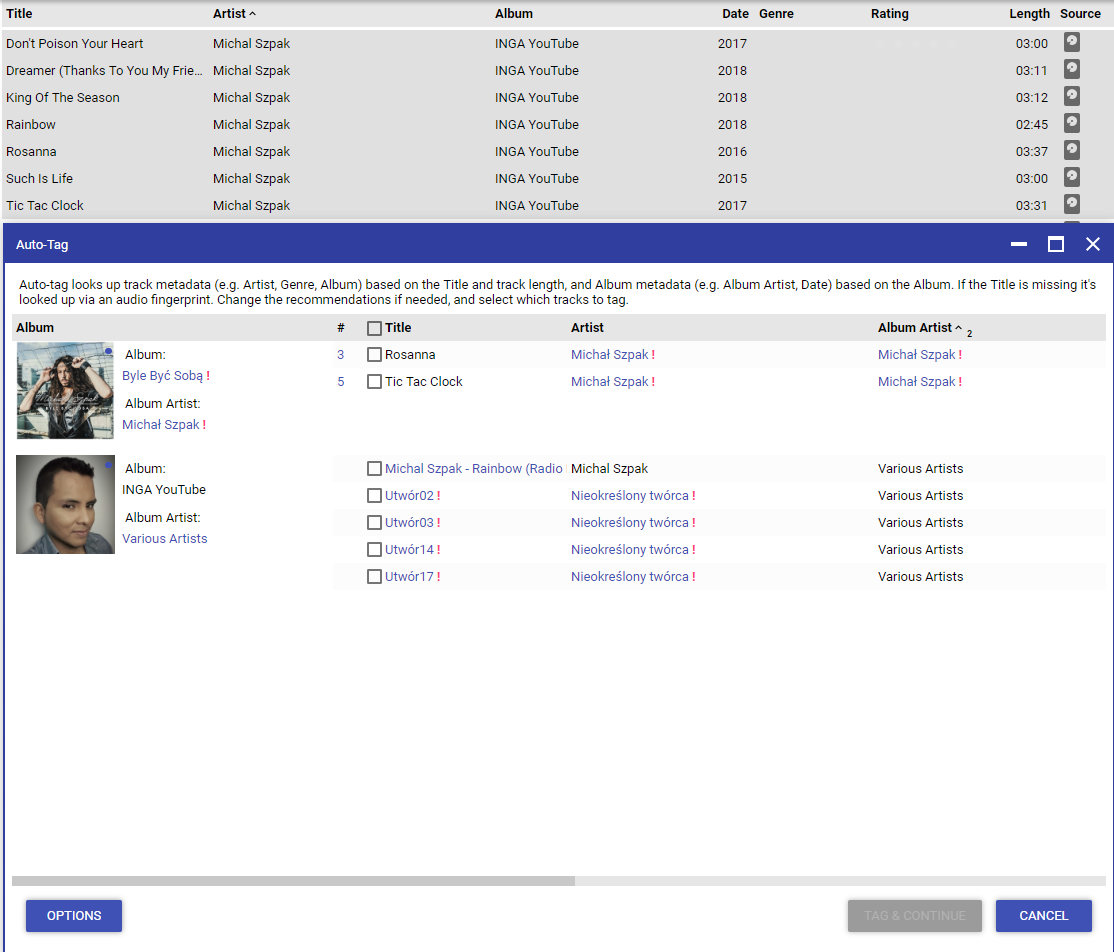Sort by Album Artist column header

(914, 327)
